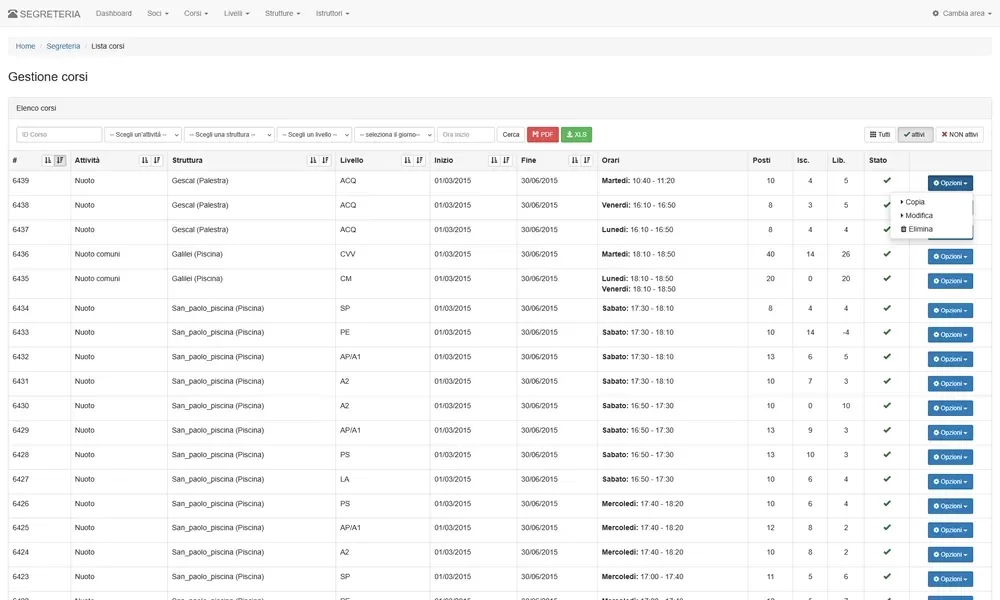Export the course list as PDF
Image resolution: width=1000 pixels, height=600 pixels.
click(543, 135)
